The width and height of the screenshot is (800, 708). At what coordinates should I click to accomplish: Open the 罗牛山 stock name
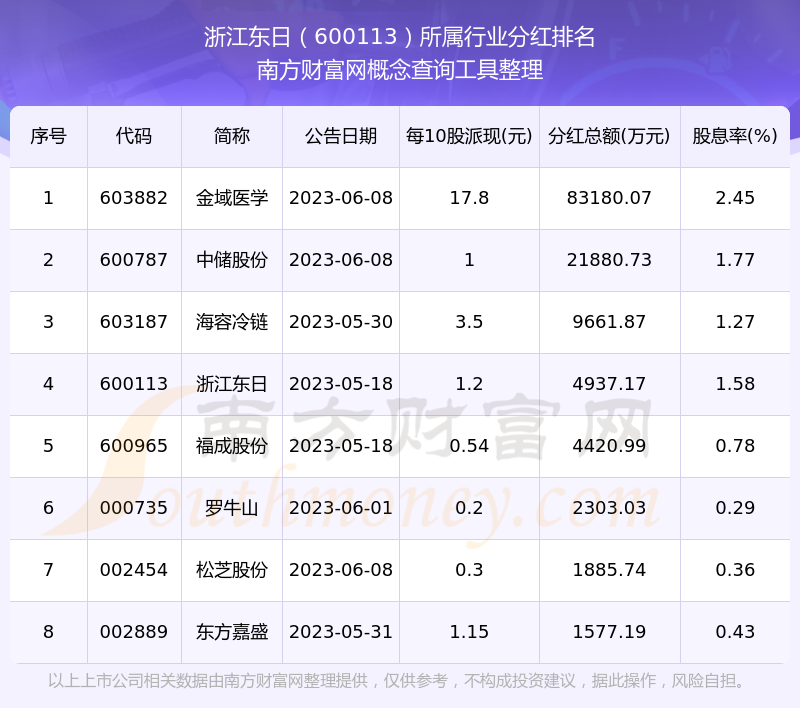tap(232, 508)
